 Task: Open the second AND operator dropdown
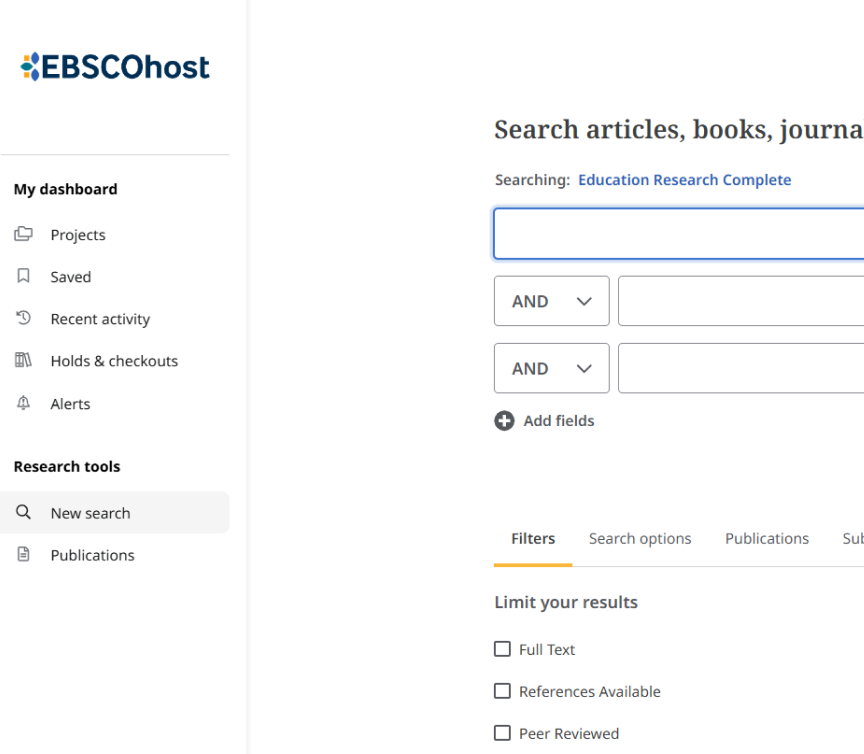click(552, 368)
